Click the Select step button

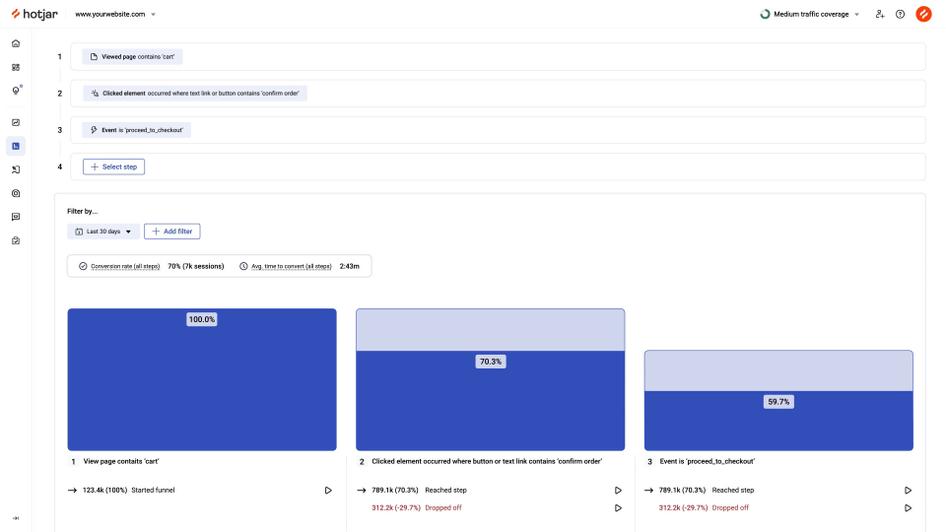click(x=114, y=167)
